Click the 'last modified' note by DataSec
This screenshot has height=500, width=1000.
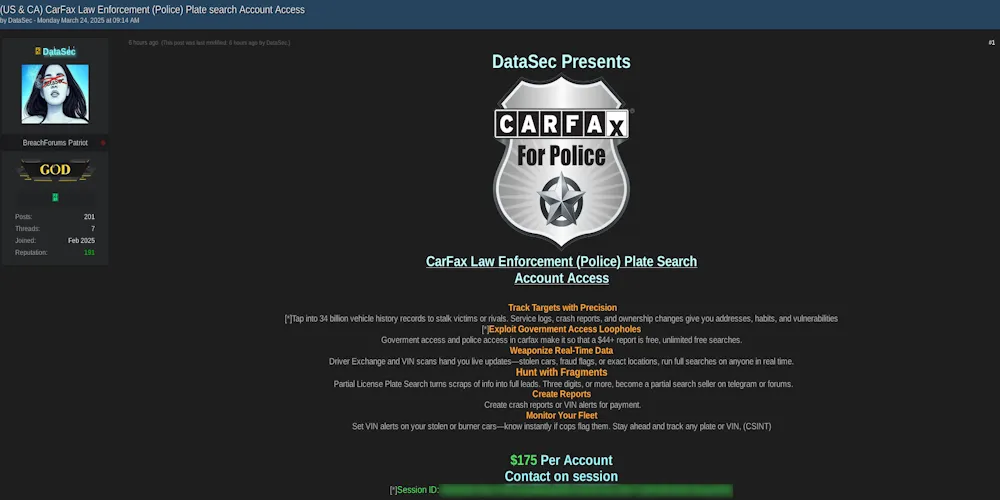click(x=226, y=43)
